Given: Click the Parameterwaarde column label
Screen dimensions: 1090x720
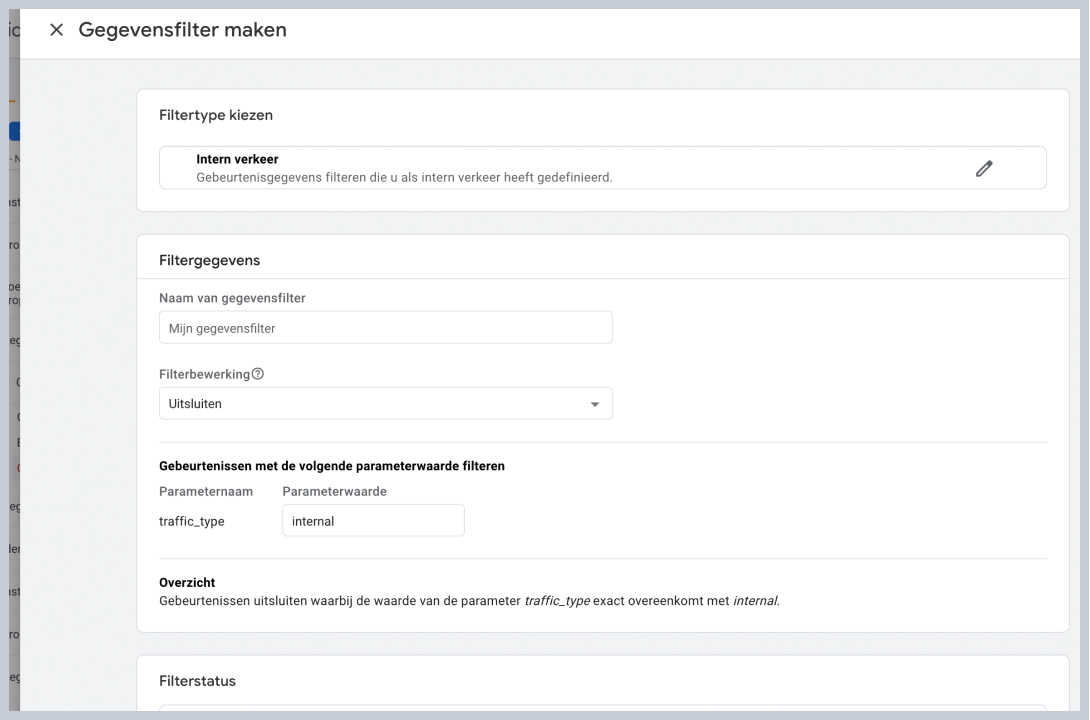Looking at the screenshot, I should (334, 491).
